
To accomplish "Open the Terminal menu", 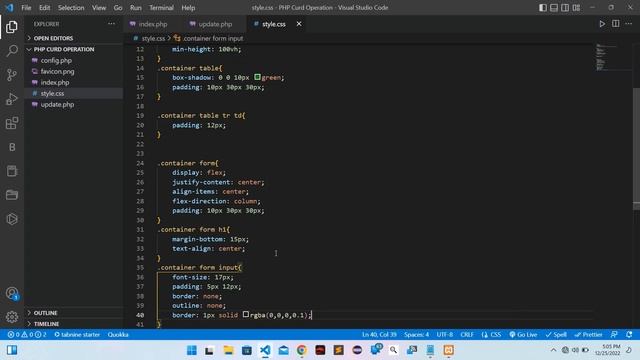I will pyautogui.click(x=161, y=8).
